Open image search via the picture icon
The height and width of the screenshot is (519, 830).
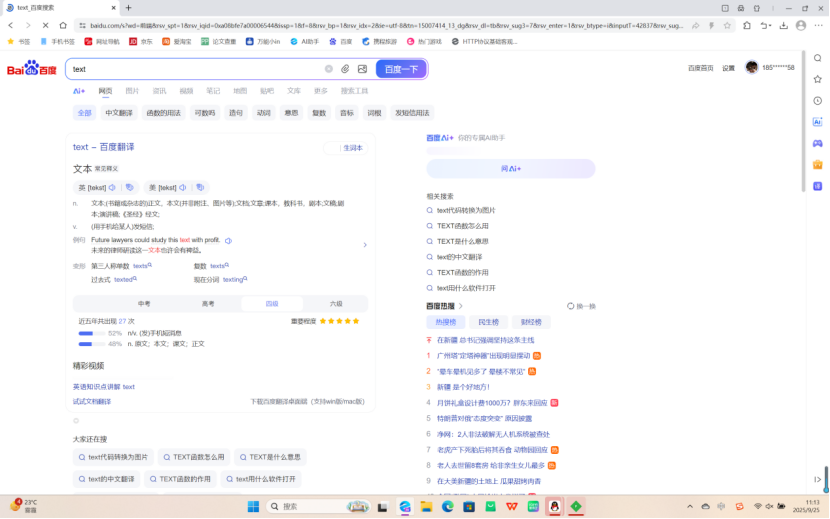(x=363, y=69)
